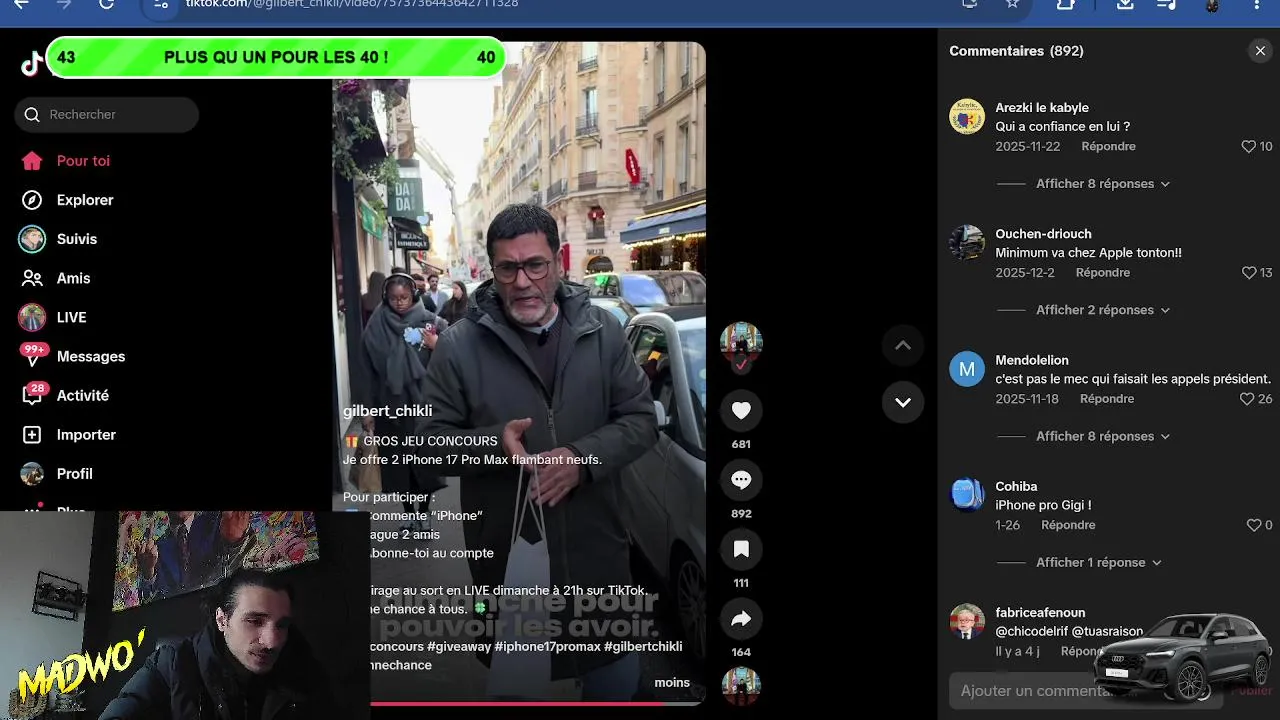Screen dimensions: 1280x720
Task: Open the Profil page
Action: (x=74, y=473)
